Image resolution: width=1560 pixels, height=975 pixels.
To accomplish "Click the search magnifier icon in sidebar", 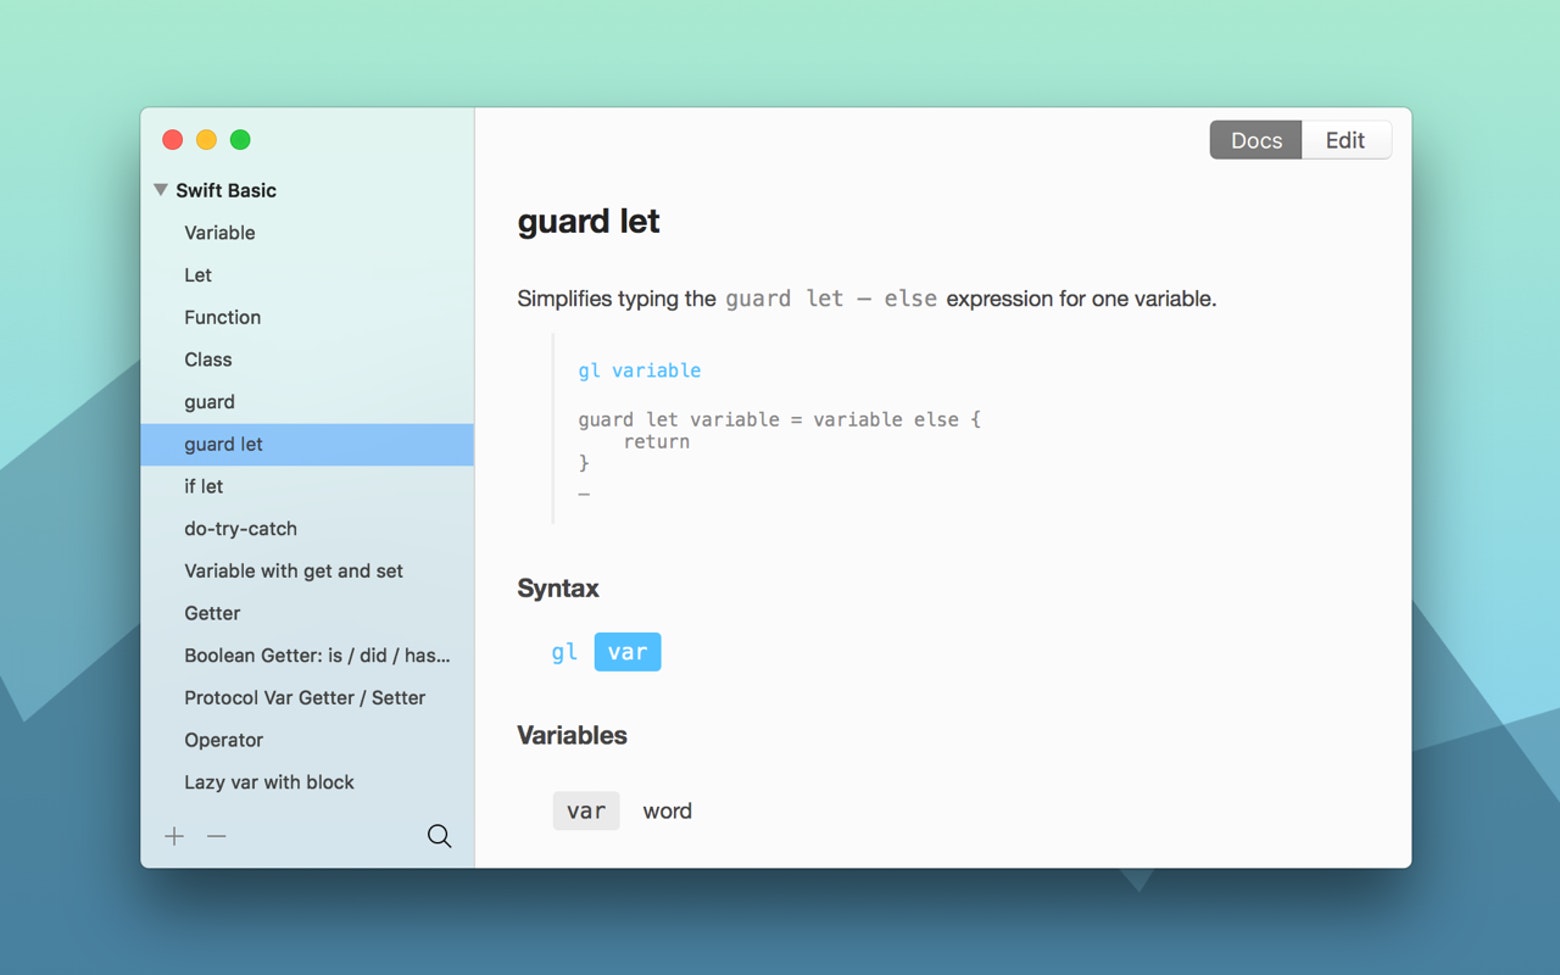I will point(440,836).
